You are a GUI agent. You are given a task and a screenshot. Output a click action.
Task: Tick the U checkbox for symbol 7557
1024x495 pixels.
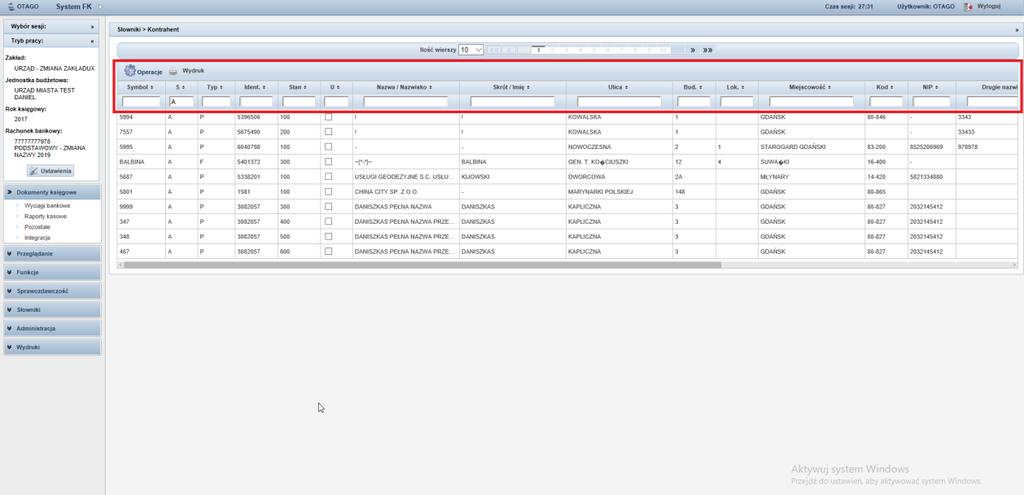(x=328, y=132)
